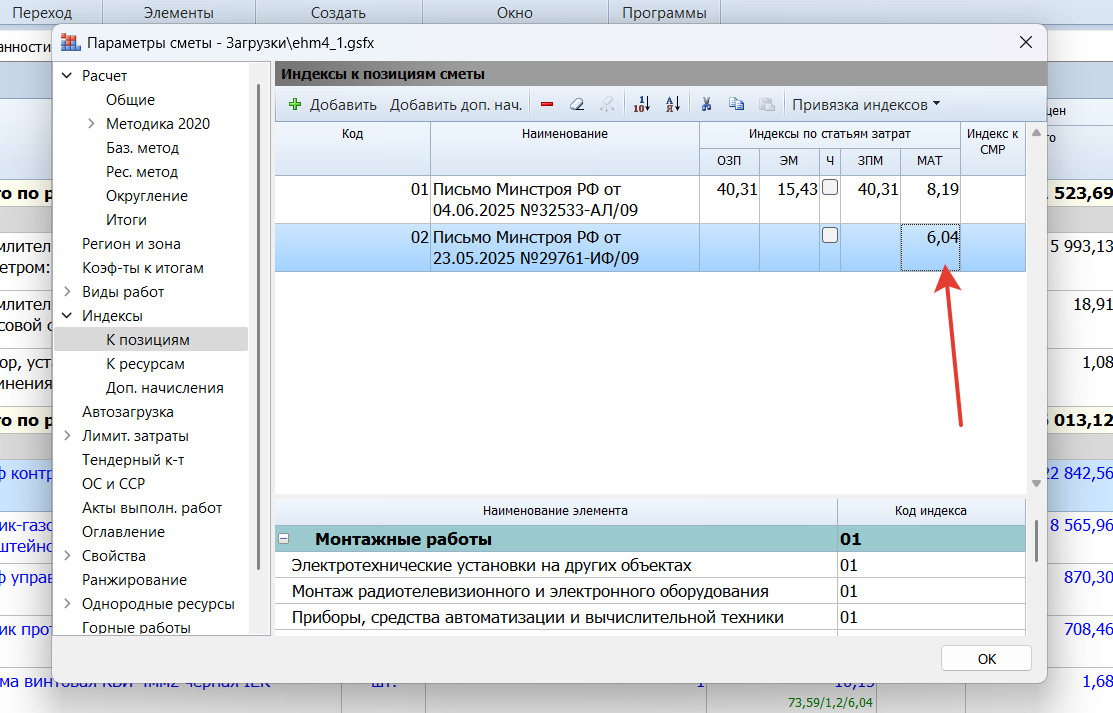Toggle the Ч checkbox for index 02
Screen dimensions: 1113x713
click(x=830, y=236)
